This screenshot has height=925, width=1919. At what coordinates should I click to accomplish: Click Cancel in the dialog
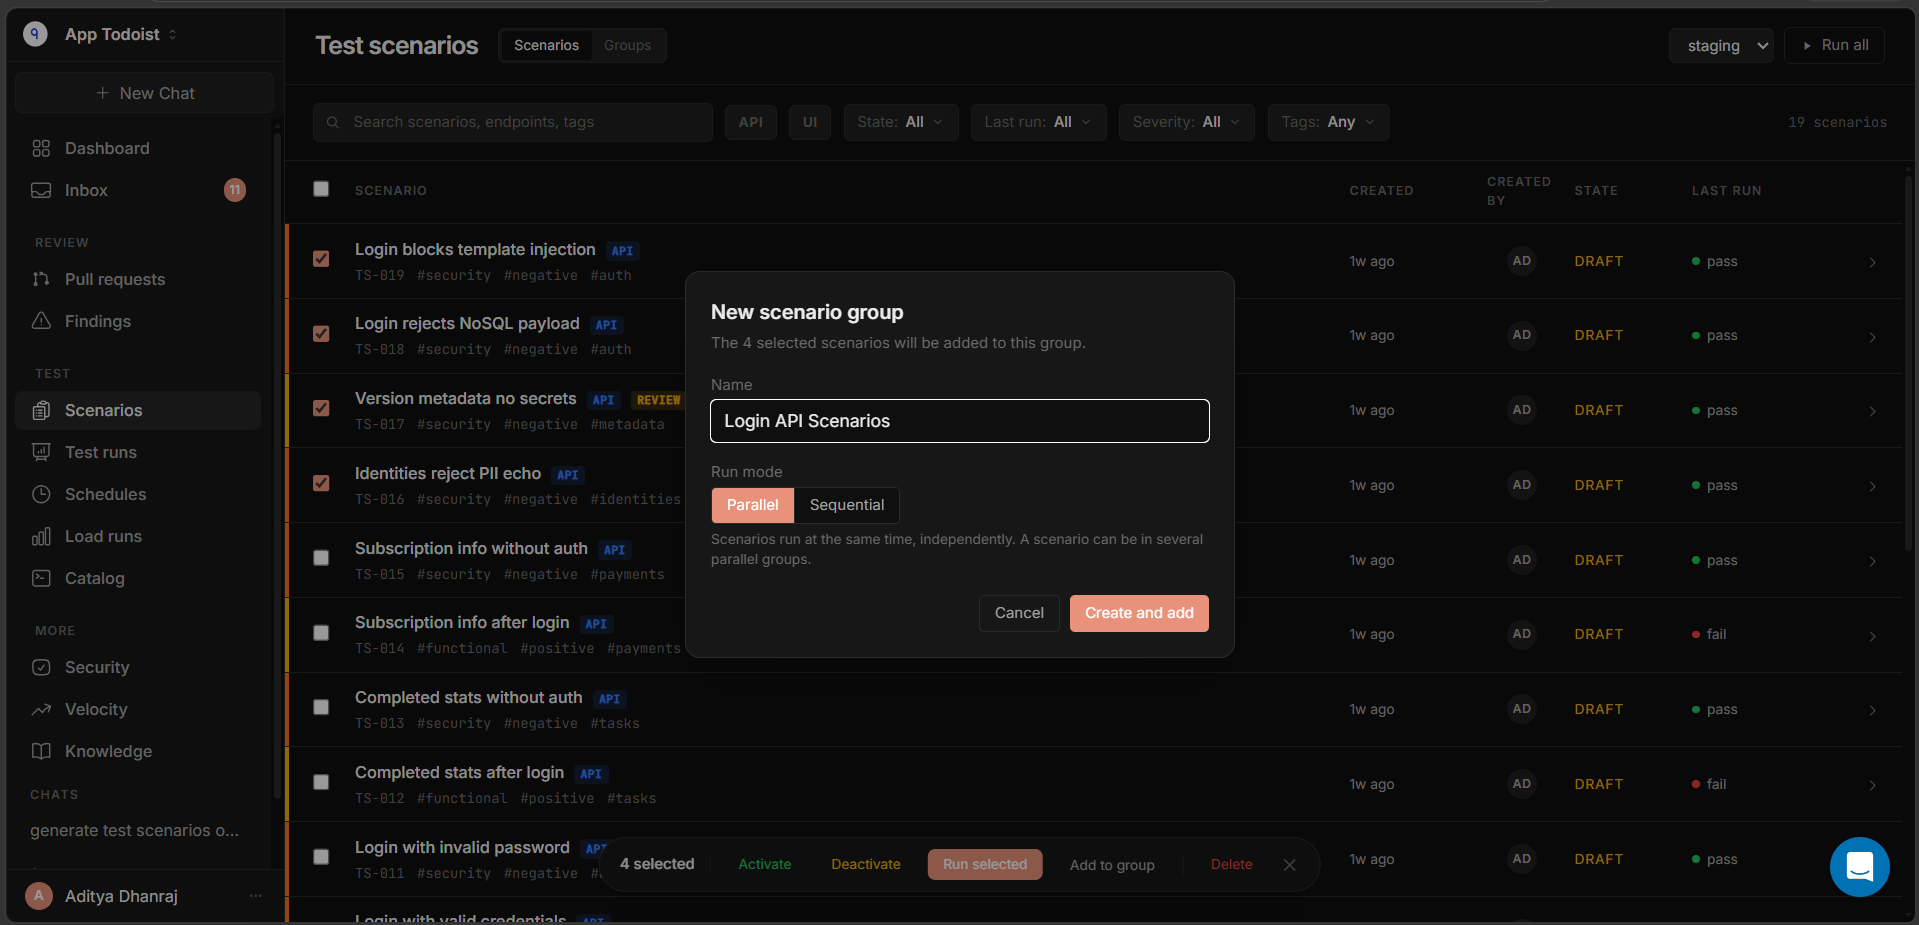[x=1019, y=613]
